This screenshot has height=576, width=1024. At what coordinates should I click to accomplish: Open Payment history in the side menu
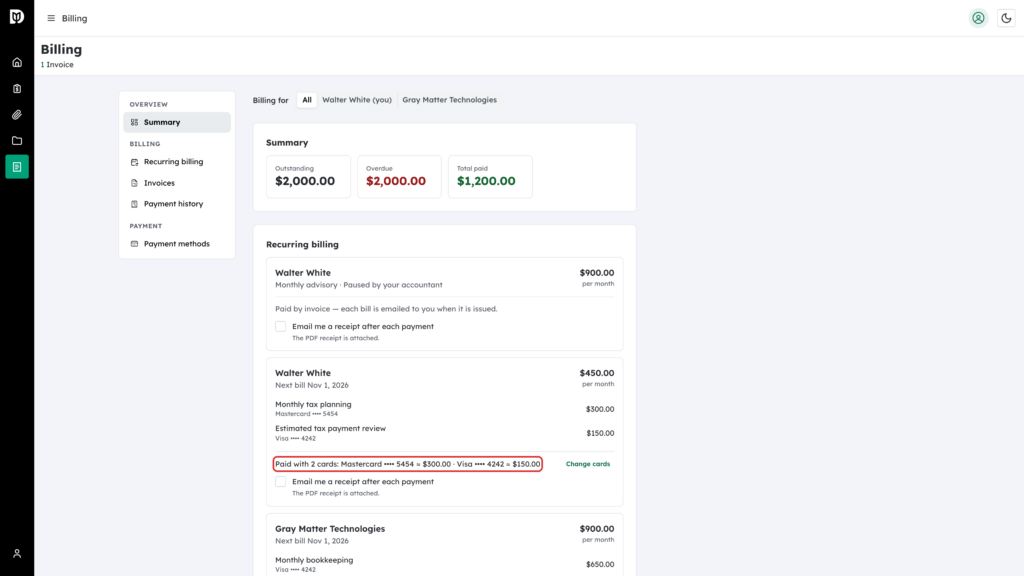tap(177, 204)
